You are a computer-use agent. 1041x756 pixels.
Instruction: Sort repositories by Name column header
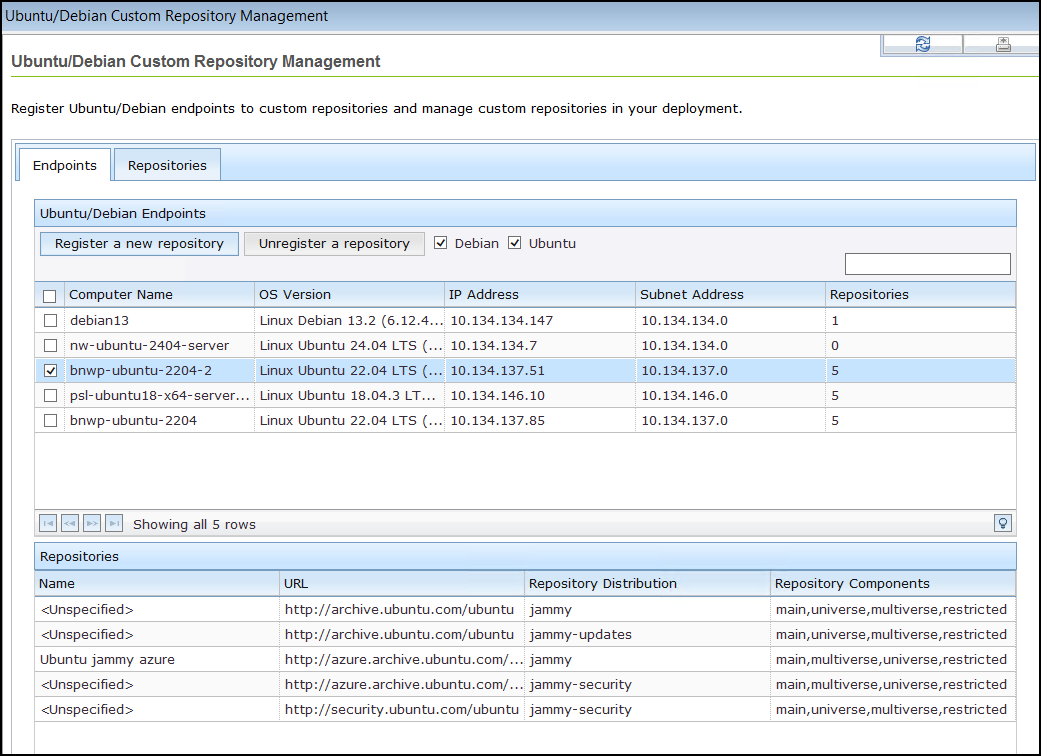coord(157,583)
